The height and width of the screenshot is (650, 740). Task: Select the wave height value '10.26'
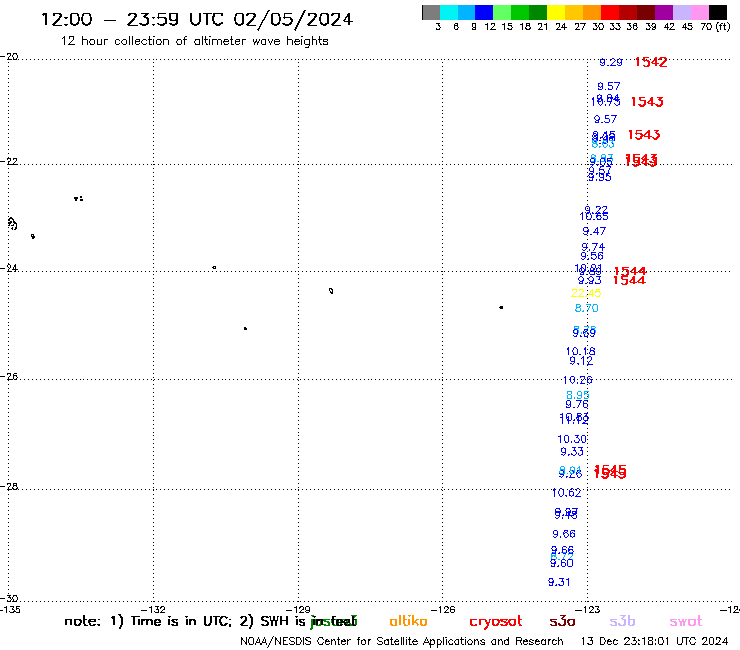578,380
